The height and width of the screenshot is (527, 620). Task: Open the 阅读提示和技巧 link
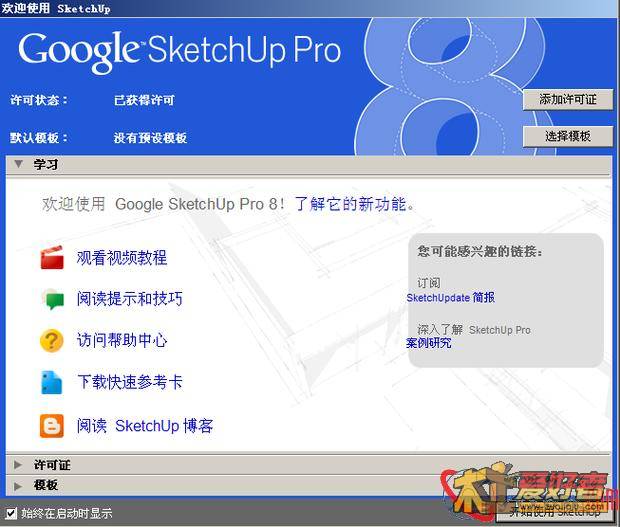click(130, 299)
